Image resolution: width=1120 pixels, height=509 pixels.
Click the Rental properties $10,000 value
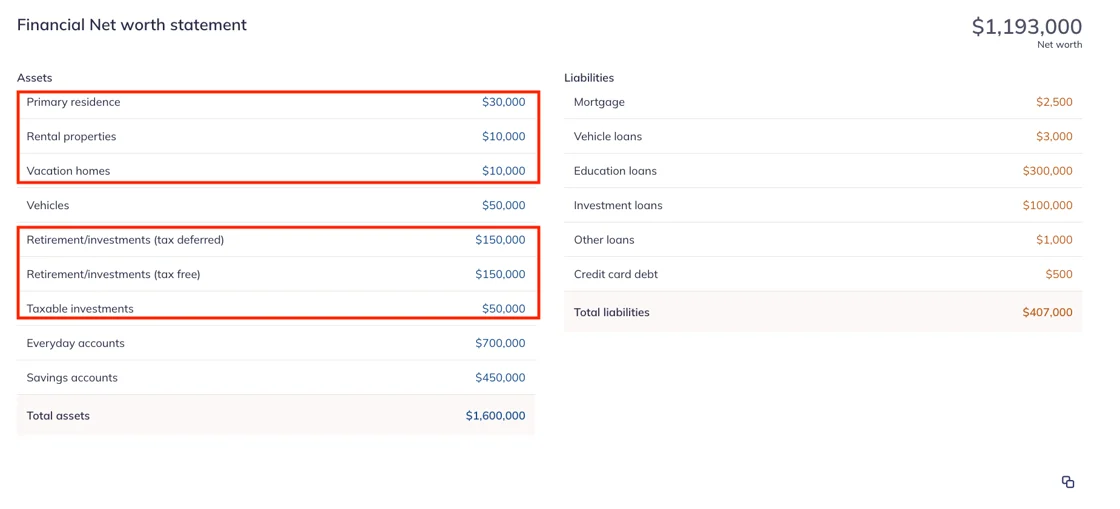(504, 136)
